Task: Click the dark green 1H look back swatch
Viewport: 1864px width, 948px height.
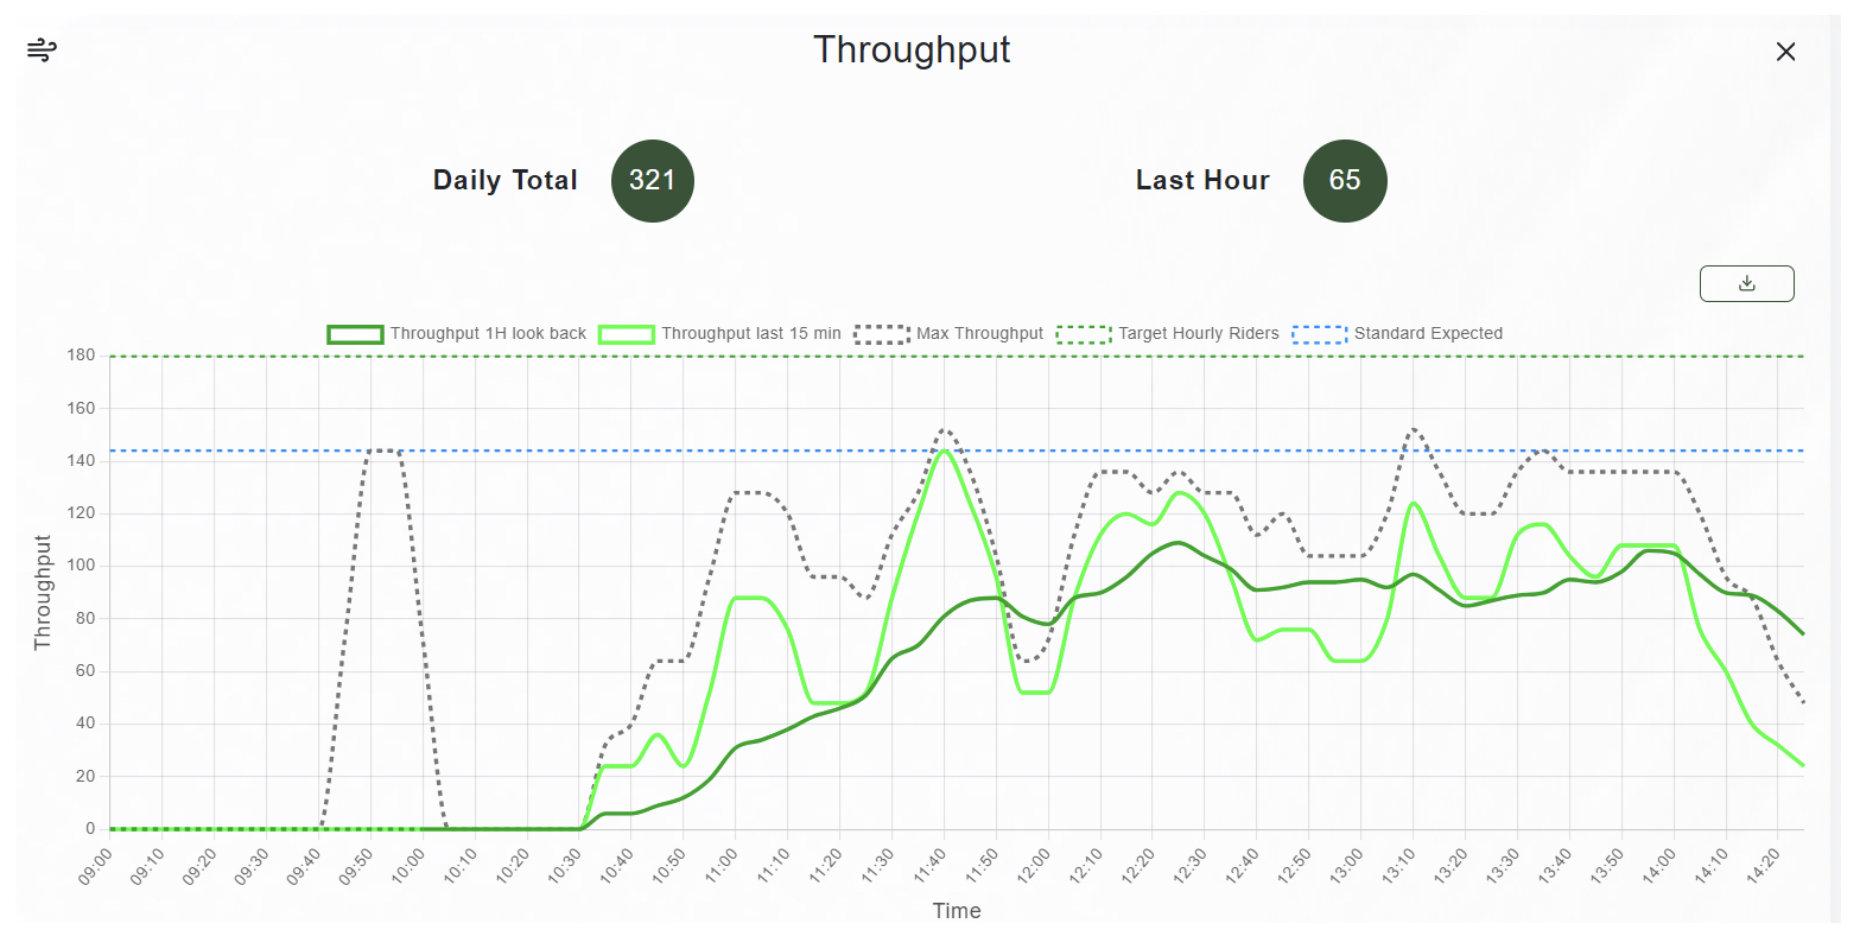Action: pos(355,334)
